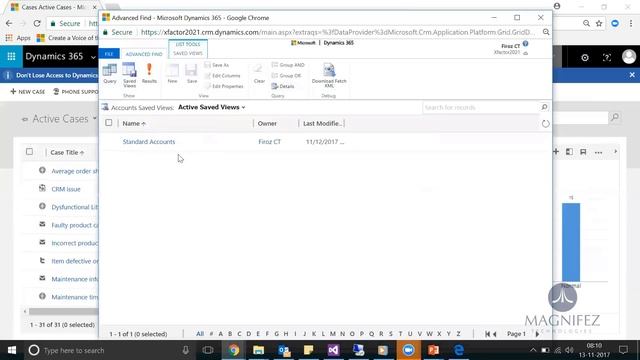The height and width of the screenshot is (360, 640).
Task: Open the Query button in ribbon
Action: point(109,73)
